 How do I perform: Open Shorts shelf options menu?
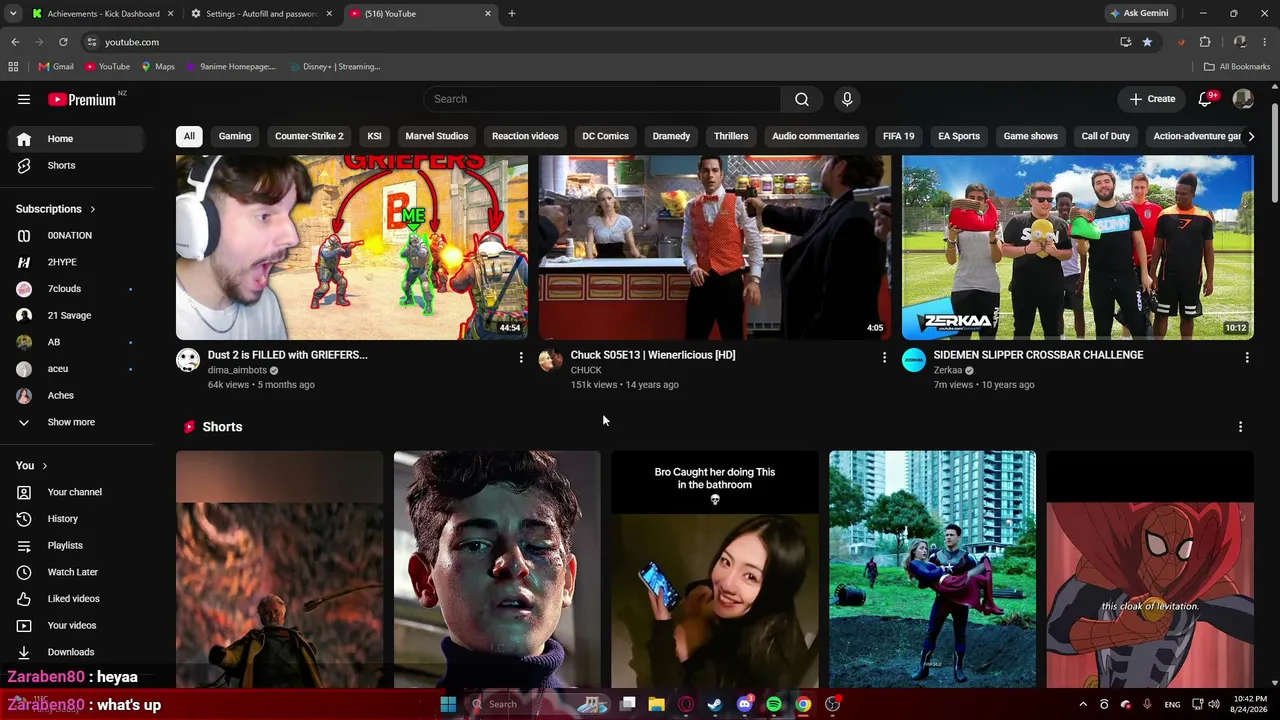(1241, 427)
